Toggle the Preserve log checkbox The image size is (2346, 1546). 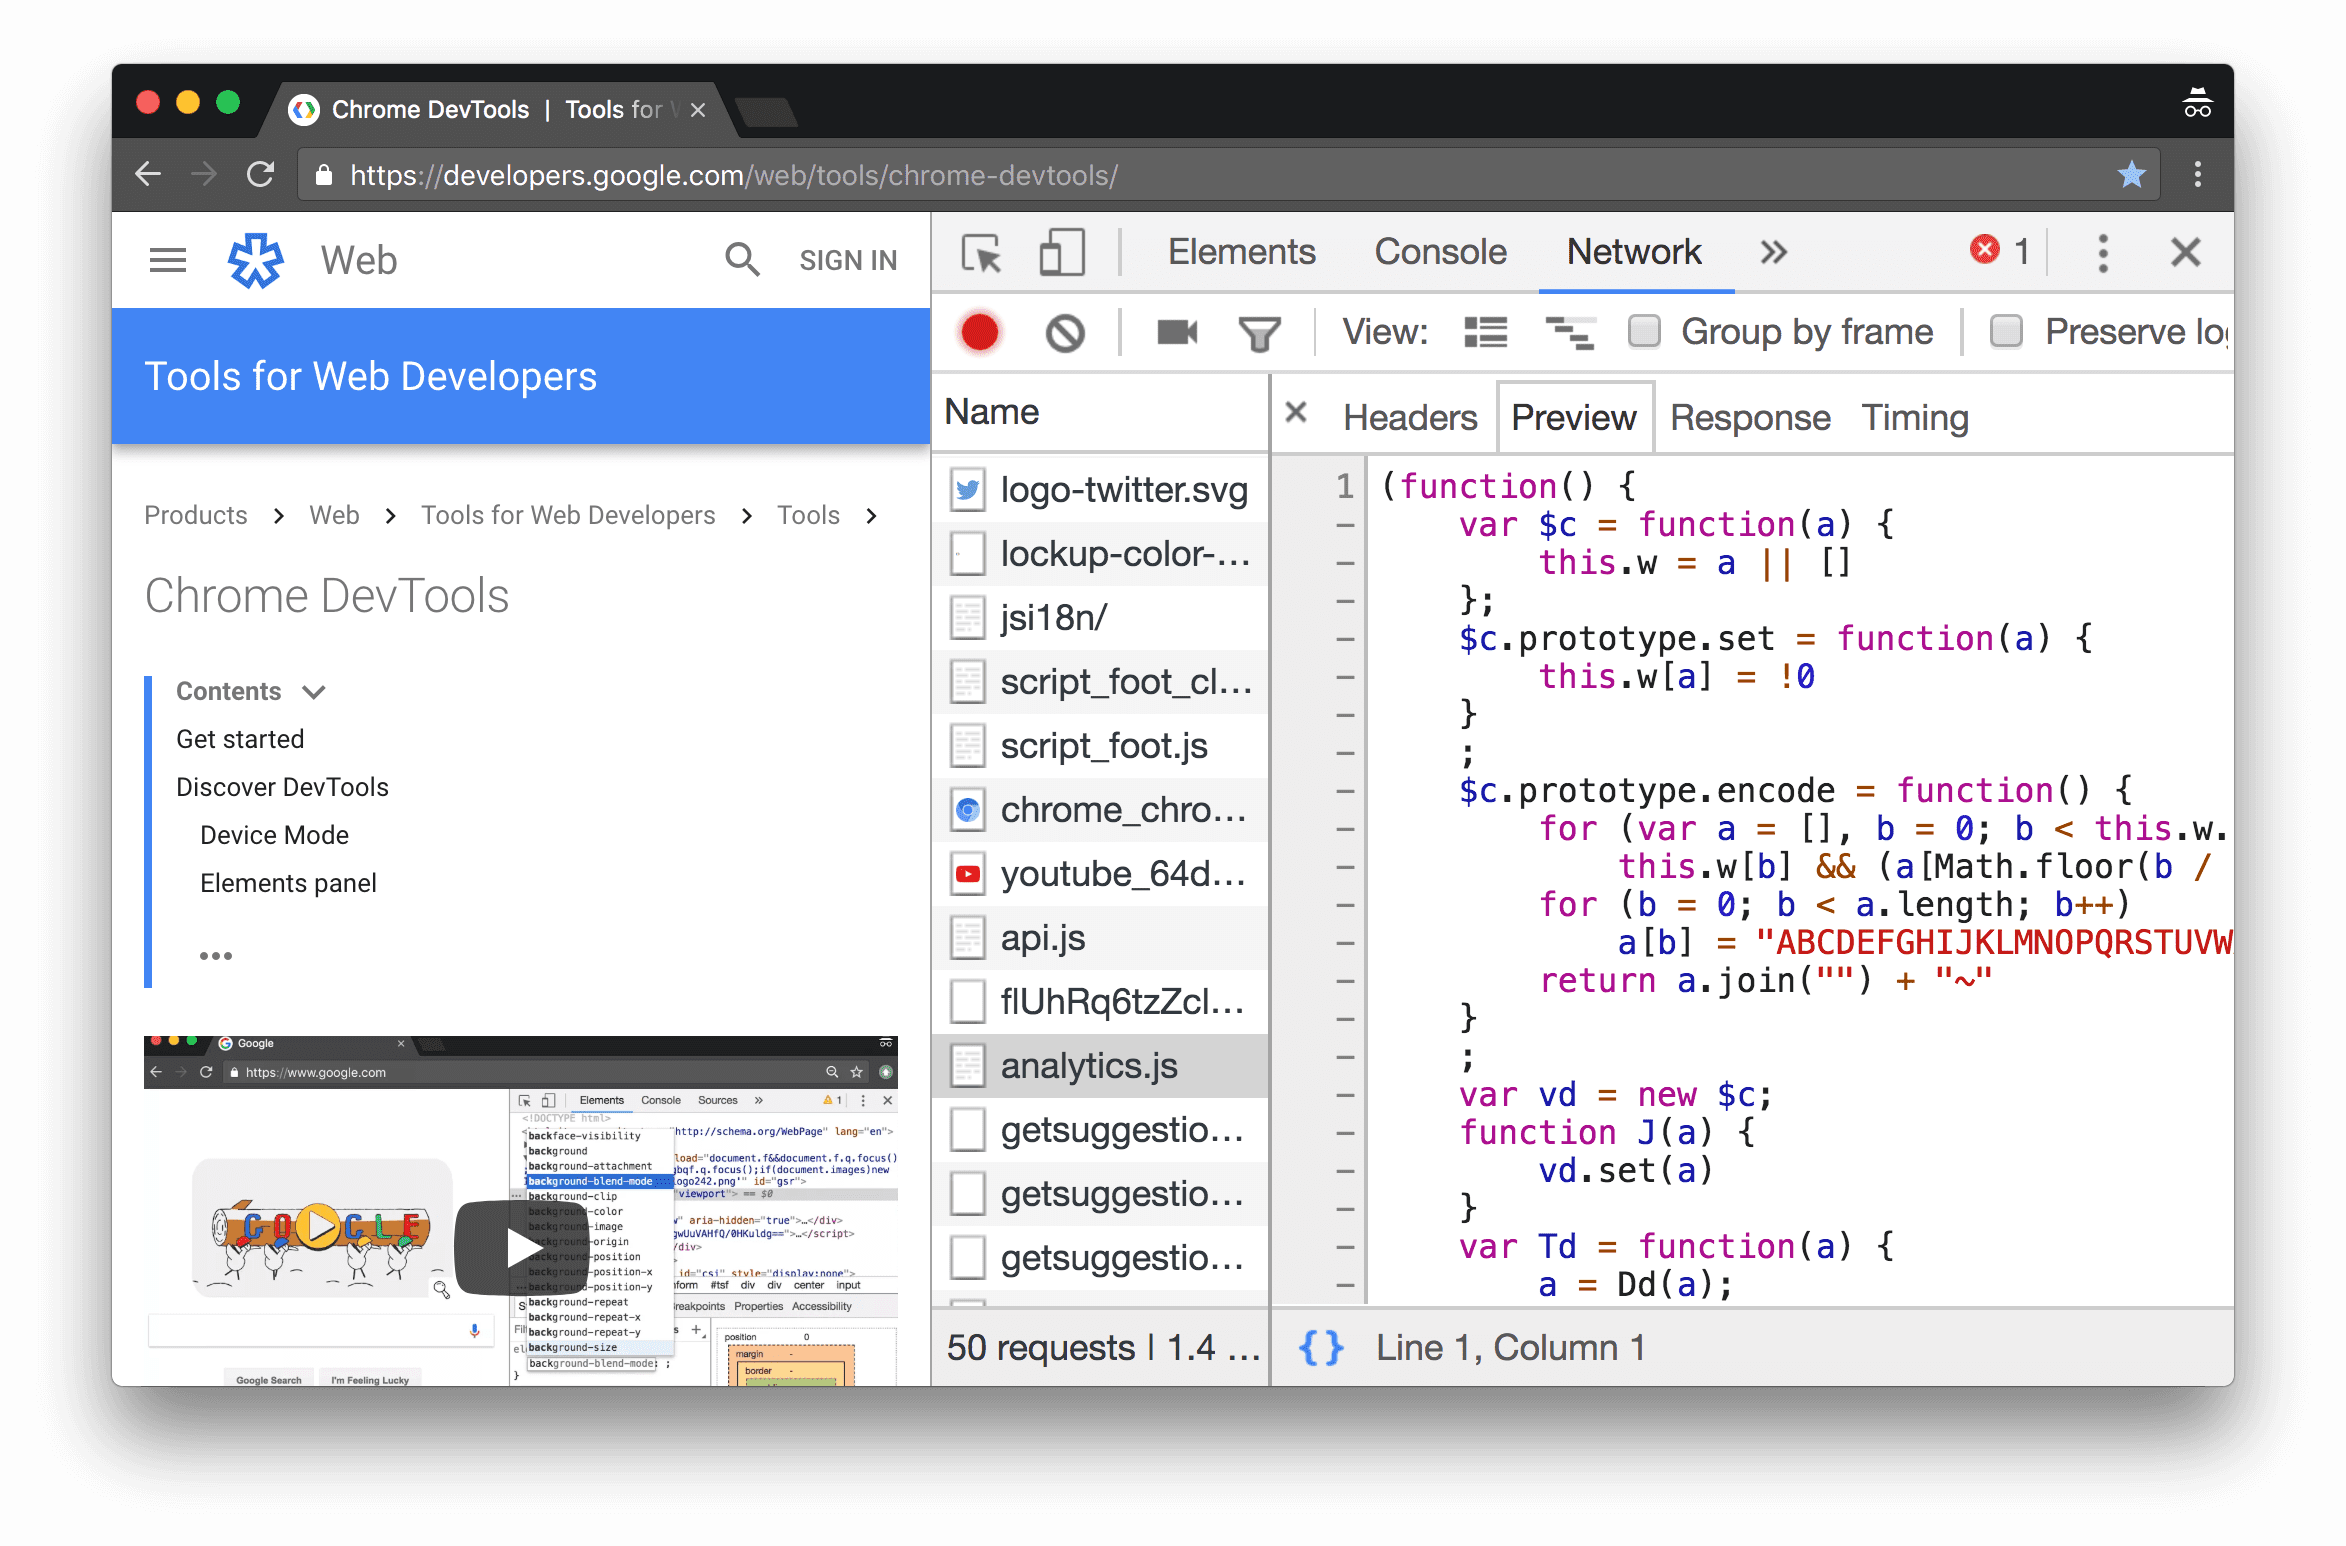point(2004,331)
